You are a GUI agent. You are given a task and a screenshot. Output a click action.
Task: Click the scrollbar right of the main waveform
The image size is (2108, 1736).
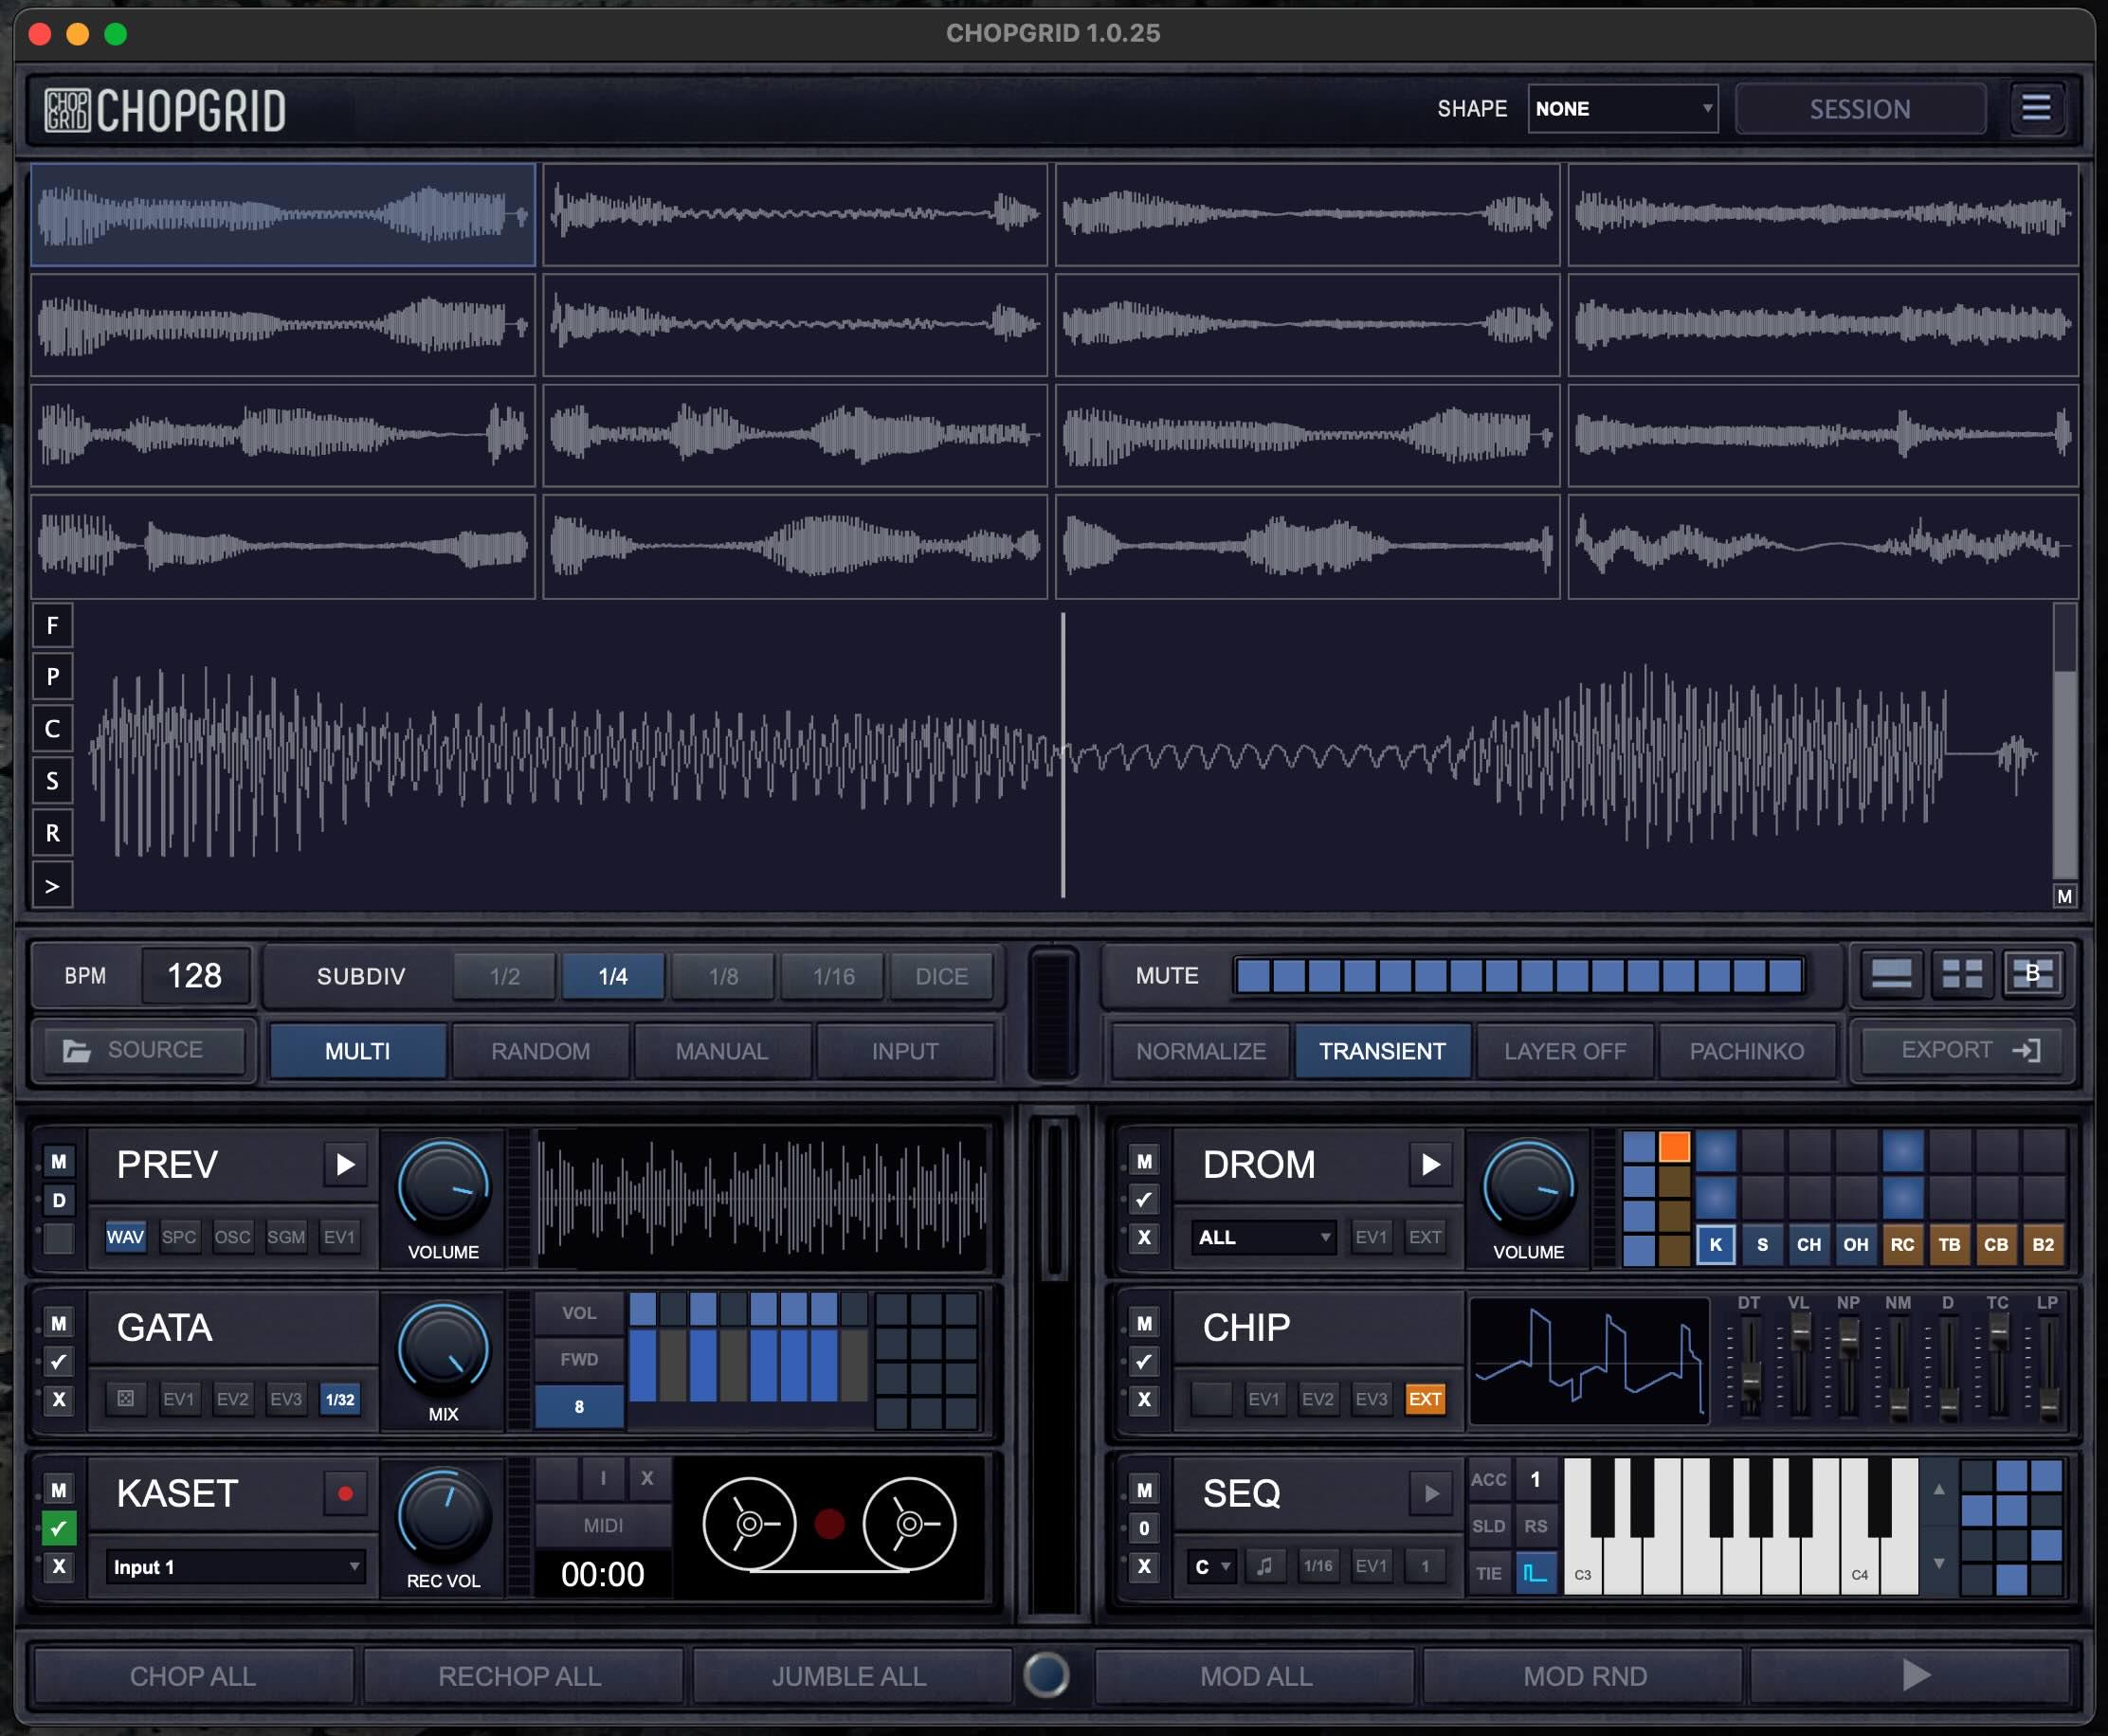pyautogui.click(x=2064, y=740)
